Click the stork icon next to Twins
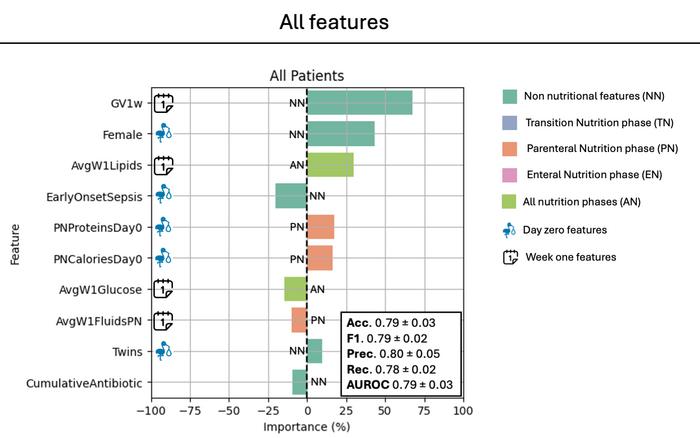Viewport: 700px width, 438px height. (x=163, y=351)
